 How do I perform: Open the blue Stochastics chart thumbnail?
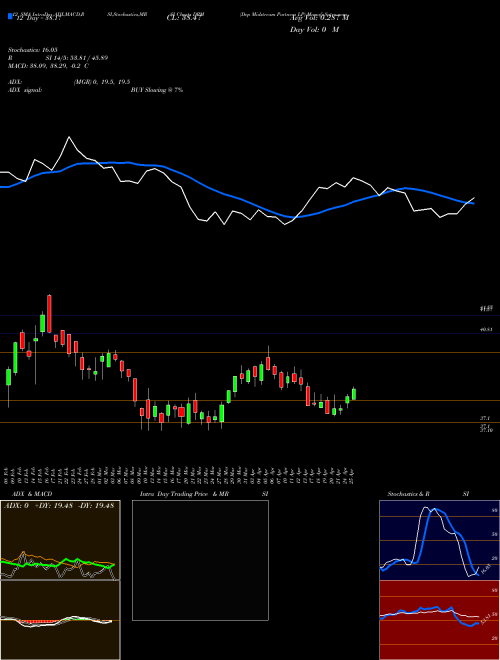(x=439, y=540)
